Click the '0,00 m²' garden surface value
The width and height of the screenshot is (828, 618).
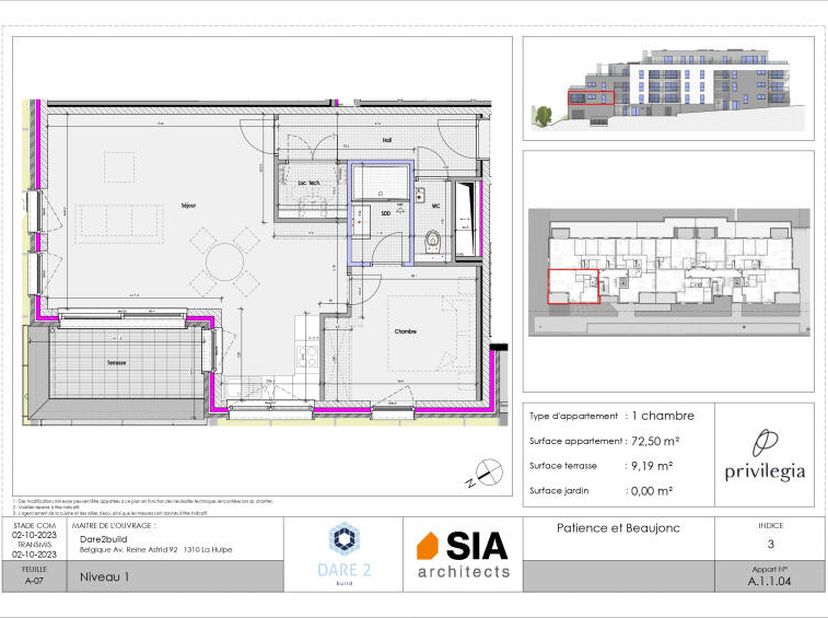pos(652,491)
